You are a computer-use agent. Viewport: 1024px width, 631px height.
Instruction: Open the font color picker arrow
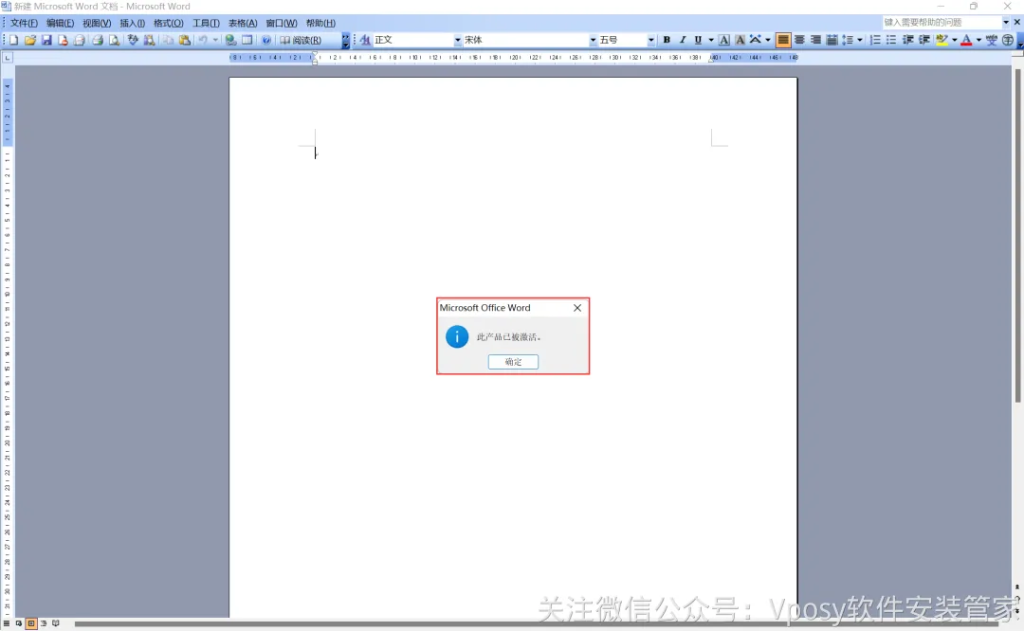979,40
